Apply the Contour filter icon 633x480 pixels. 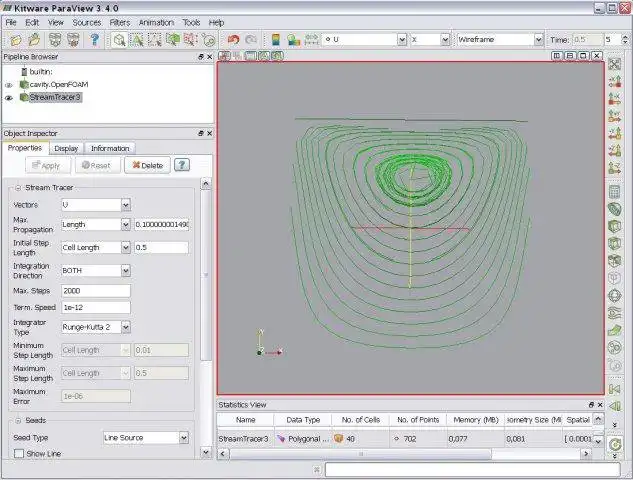tap(614, 210)
